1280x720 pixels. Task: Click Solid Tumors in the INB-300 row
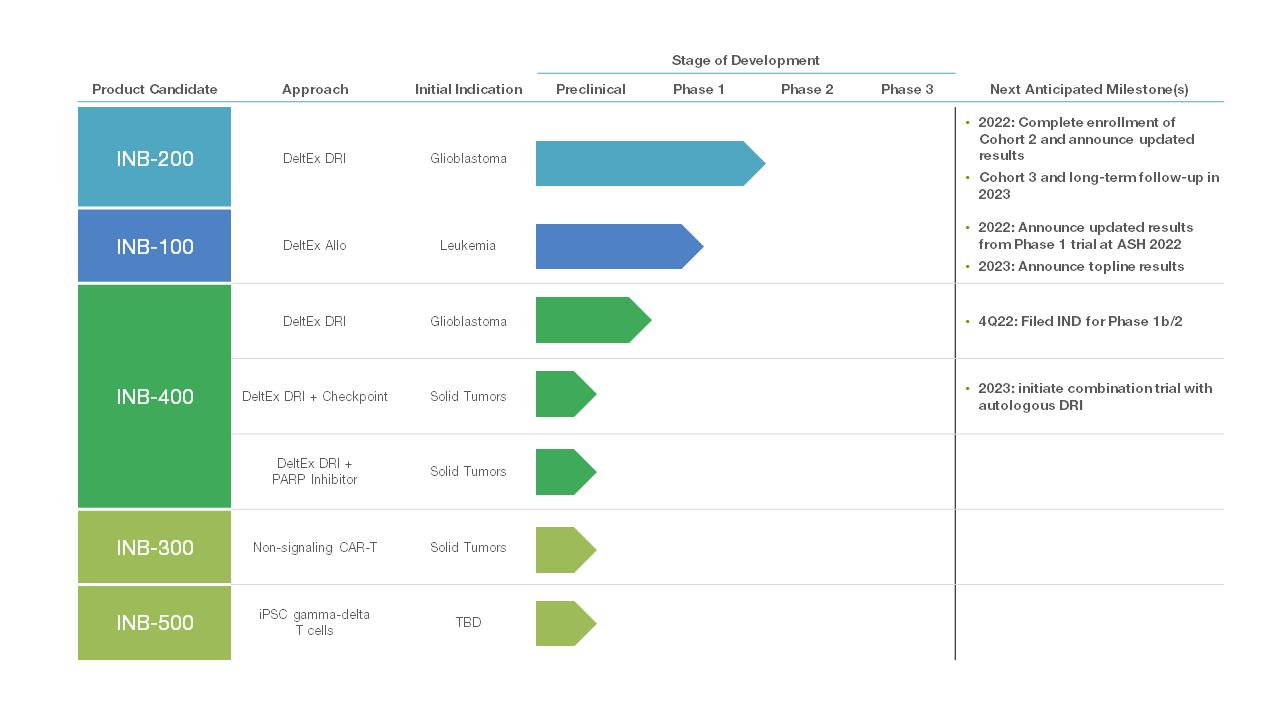pos(468,547)
